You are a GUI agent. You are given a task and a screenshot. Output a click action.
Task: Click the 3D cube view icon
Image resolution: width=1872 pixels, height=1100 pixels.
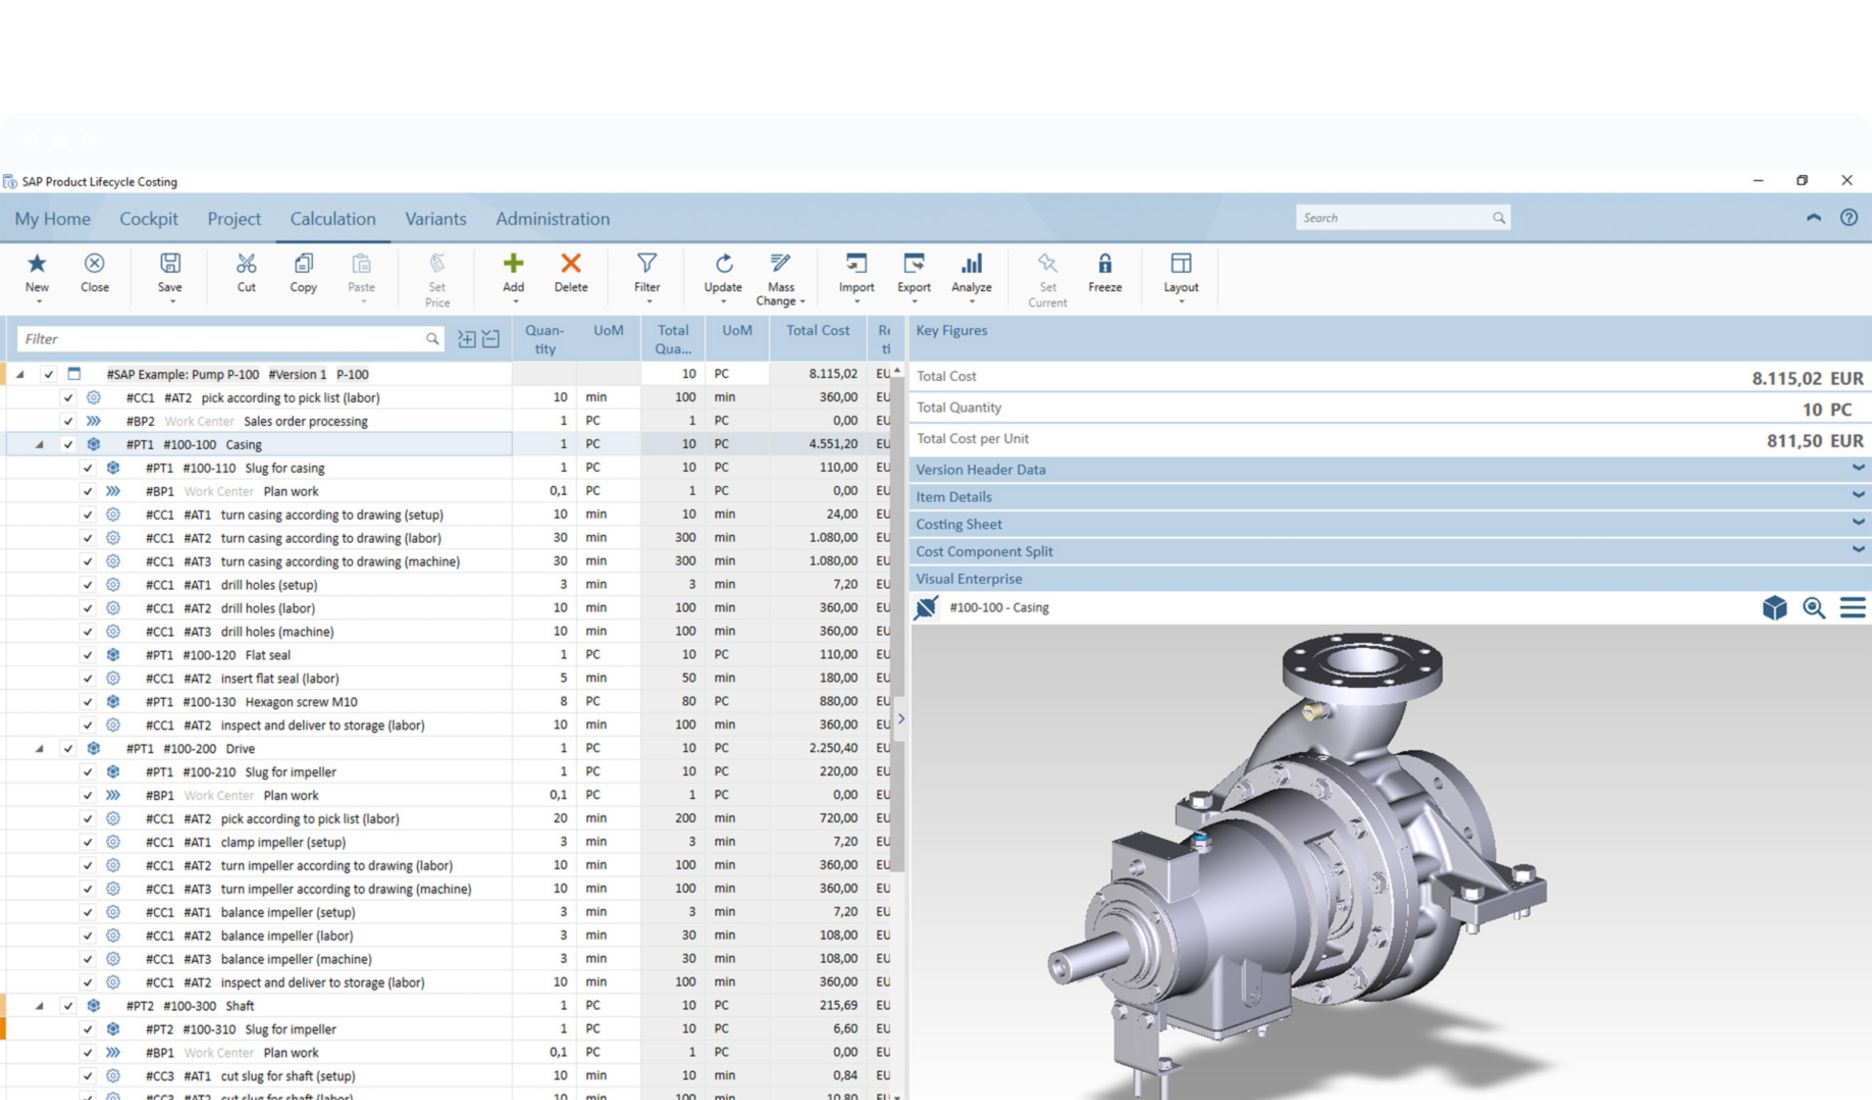click(1774, 608)
